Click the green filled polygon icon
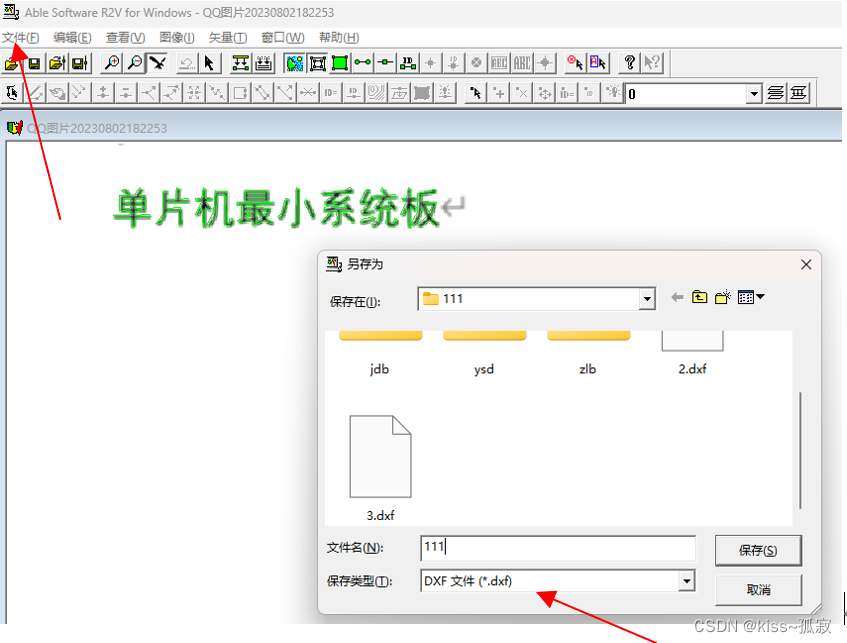Image resolution: width=847 pixels, height=643 pixels. tap(340, 63)
